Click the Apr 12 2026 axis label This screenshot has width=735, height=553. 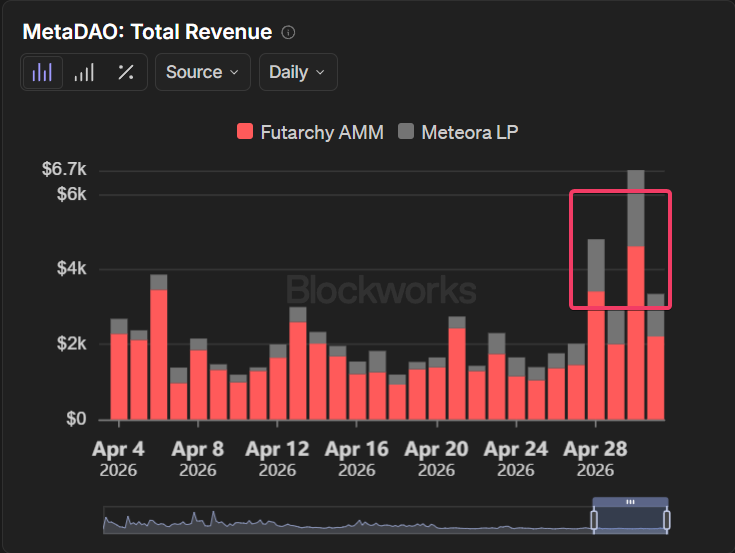278,459
